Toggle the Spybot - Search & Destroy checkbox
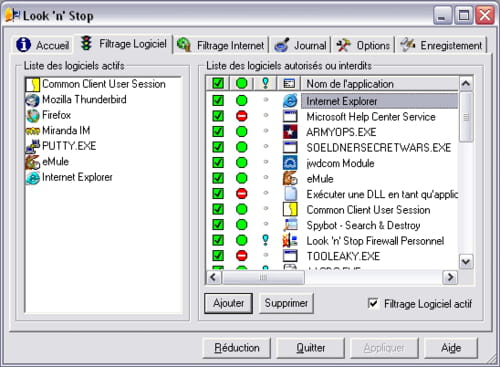Image resolution: width=500 pixels, height=367 pixels. pyautogui.click(x=218, y=225)
